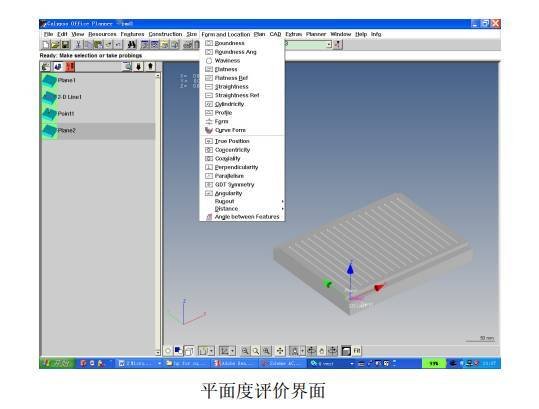Screen dimensions: 539x409
Task: Open the green combo box dropdown in toolbar
Action: pyautogui.click(x=329, y=45)
